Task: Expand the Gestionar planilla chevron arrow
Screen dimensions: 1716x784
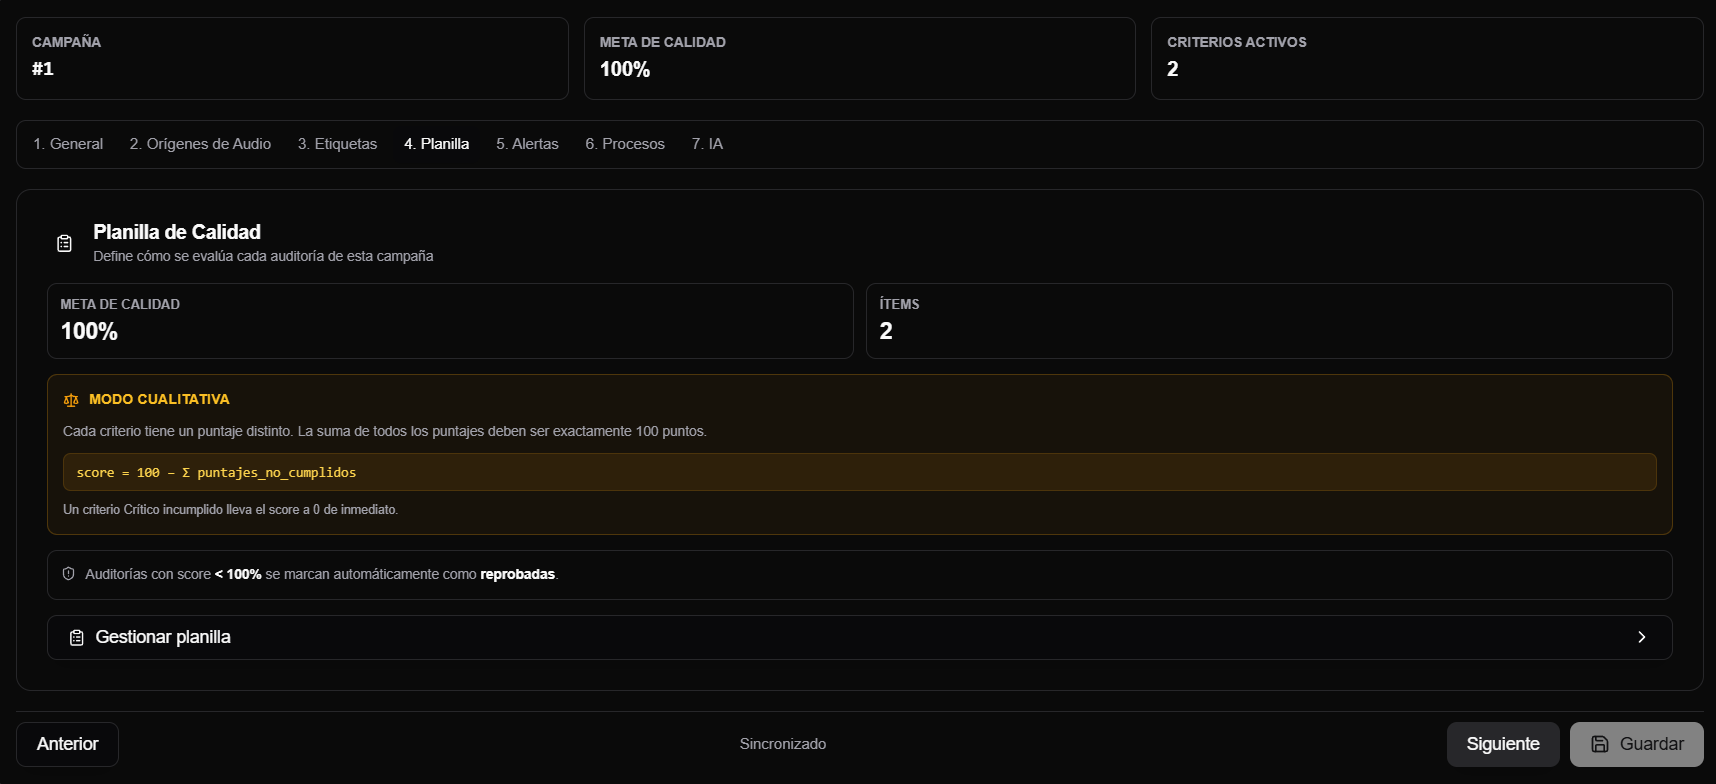Action: 1641,637
